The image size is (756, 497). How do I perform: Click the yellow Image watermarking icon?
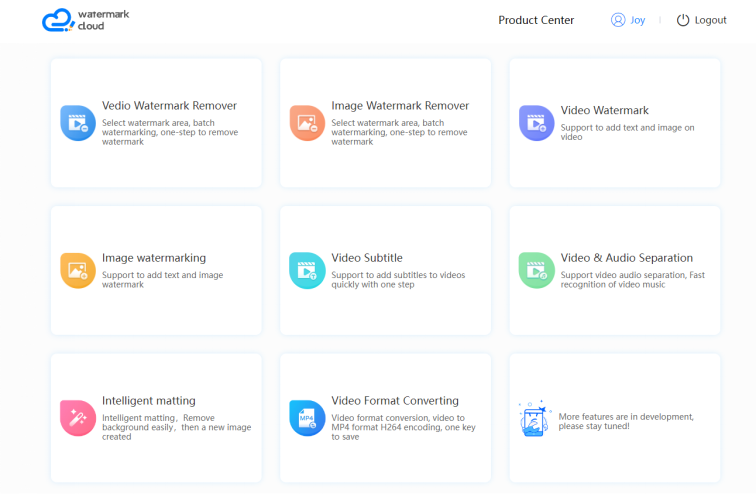(x=78, y=270)
